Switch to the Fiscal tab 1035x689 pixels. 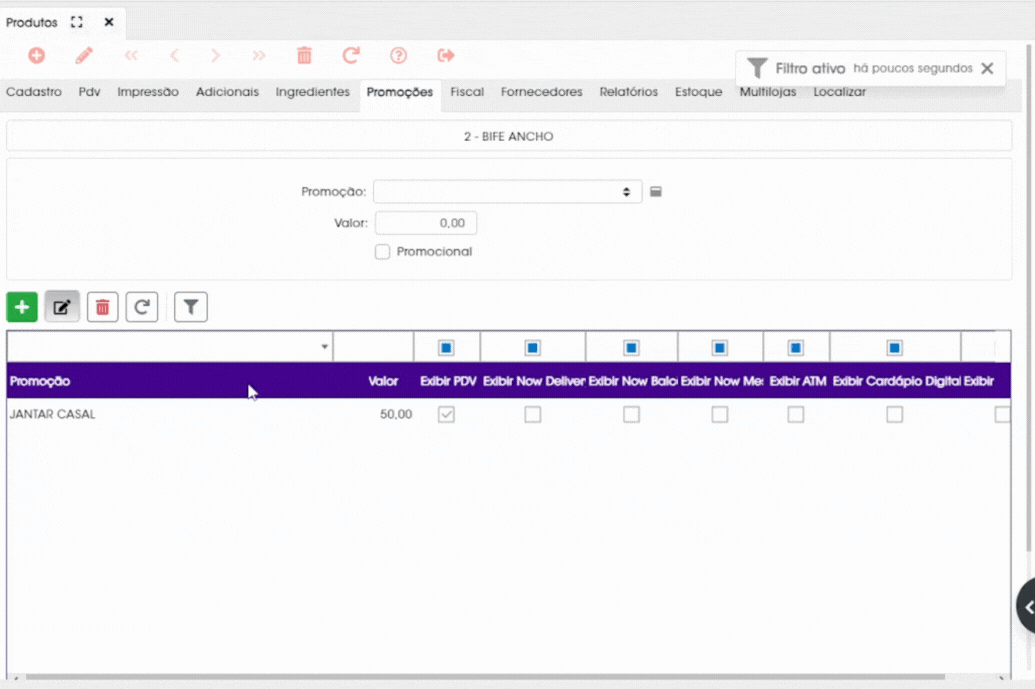pos(467,92)
